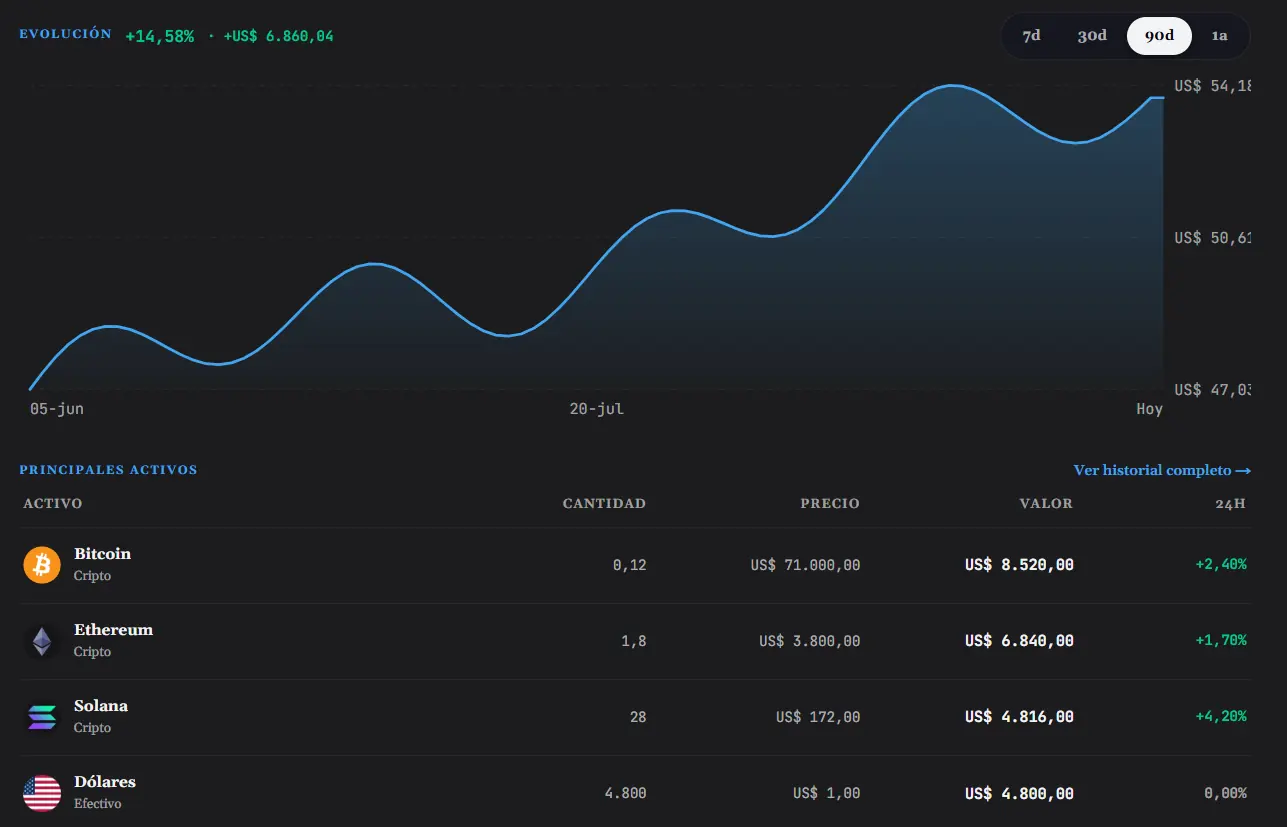
Task: Click the PRECIO column header
Action: pos(830,504)
